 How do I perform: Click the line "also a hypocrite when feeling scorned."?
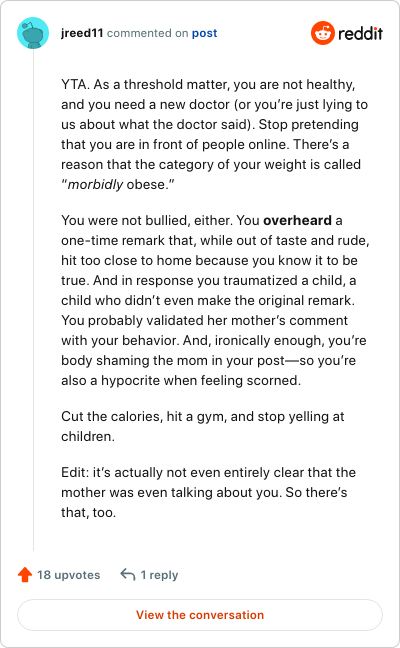point(181,380)
